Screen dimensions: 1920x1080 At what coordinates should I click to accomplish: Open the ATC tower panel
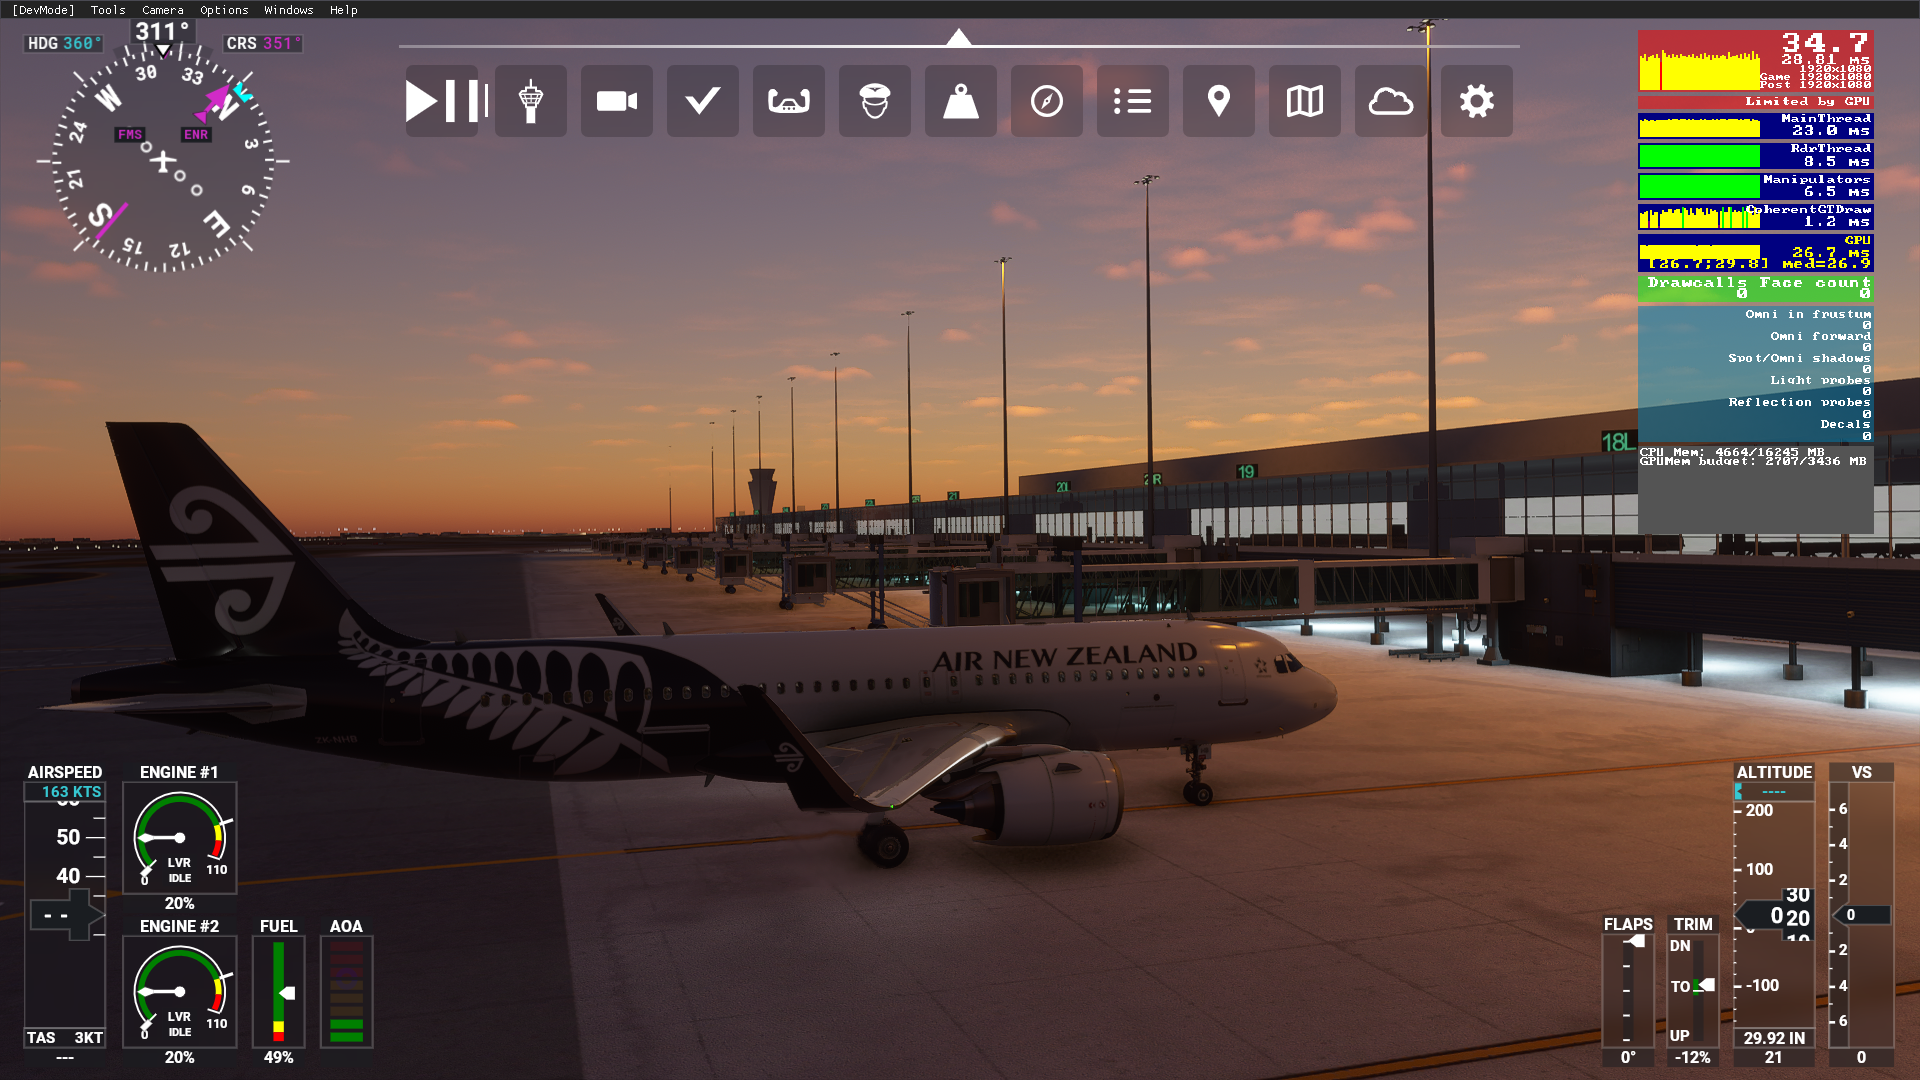pyautogui.click(x=531, y=101)
